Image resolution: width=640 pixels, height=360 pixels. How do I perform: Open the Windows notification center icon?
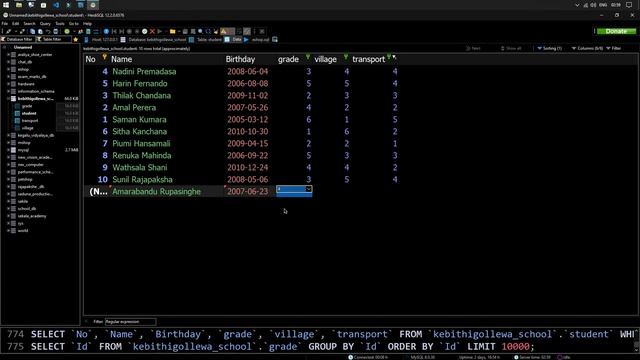coord(629,5)
